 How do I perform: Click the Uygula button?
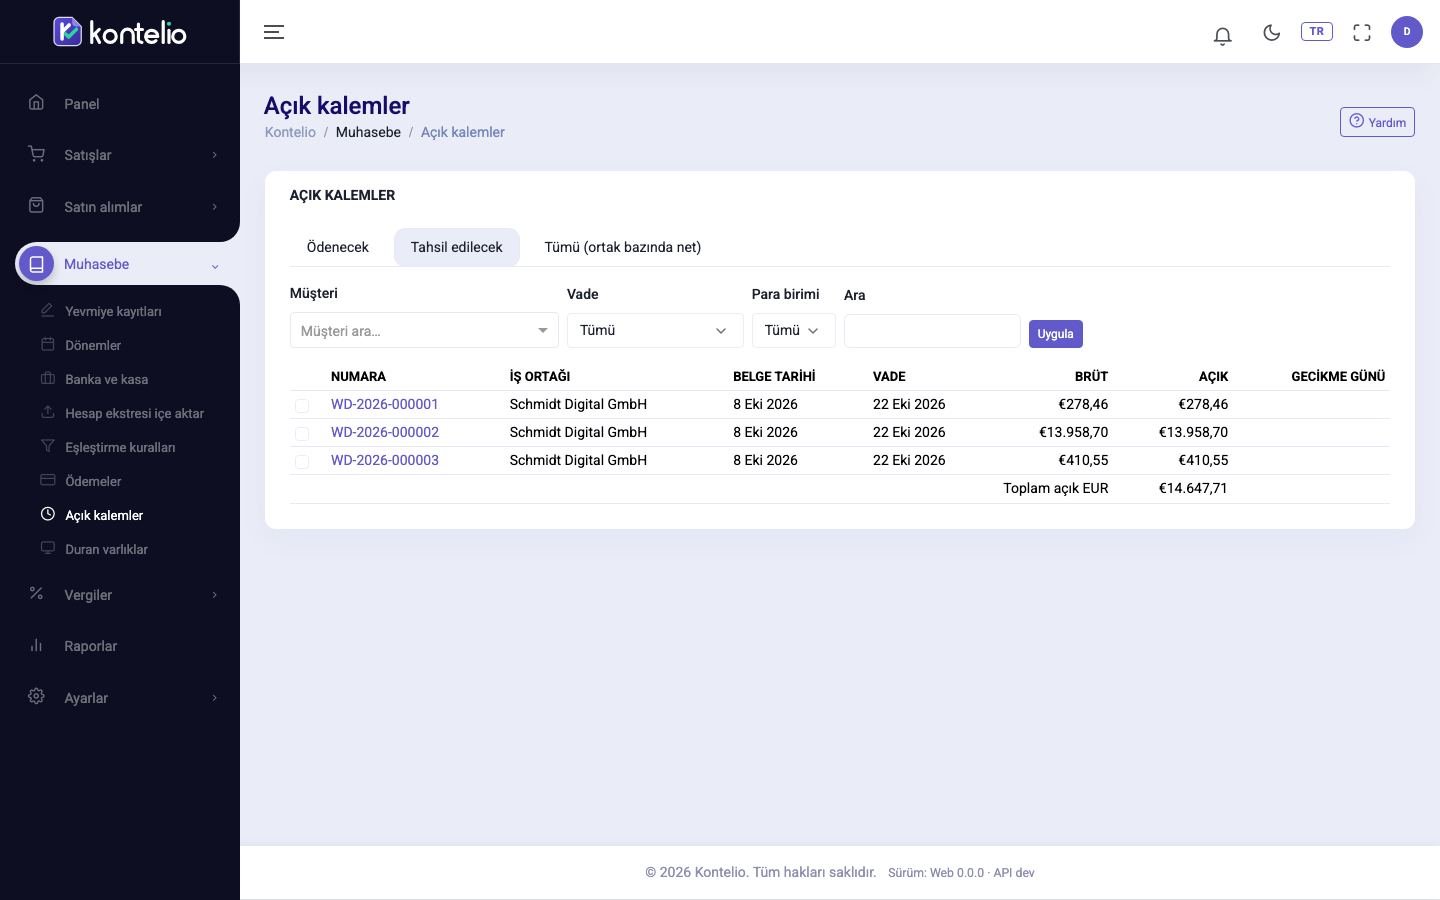click(x=1056, y=333)
